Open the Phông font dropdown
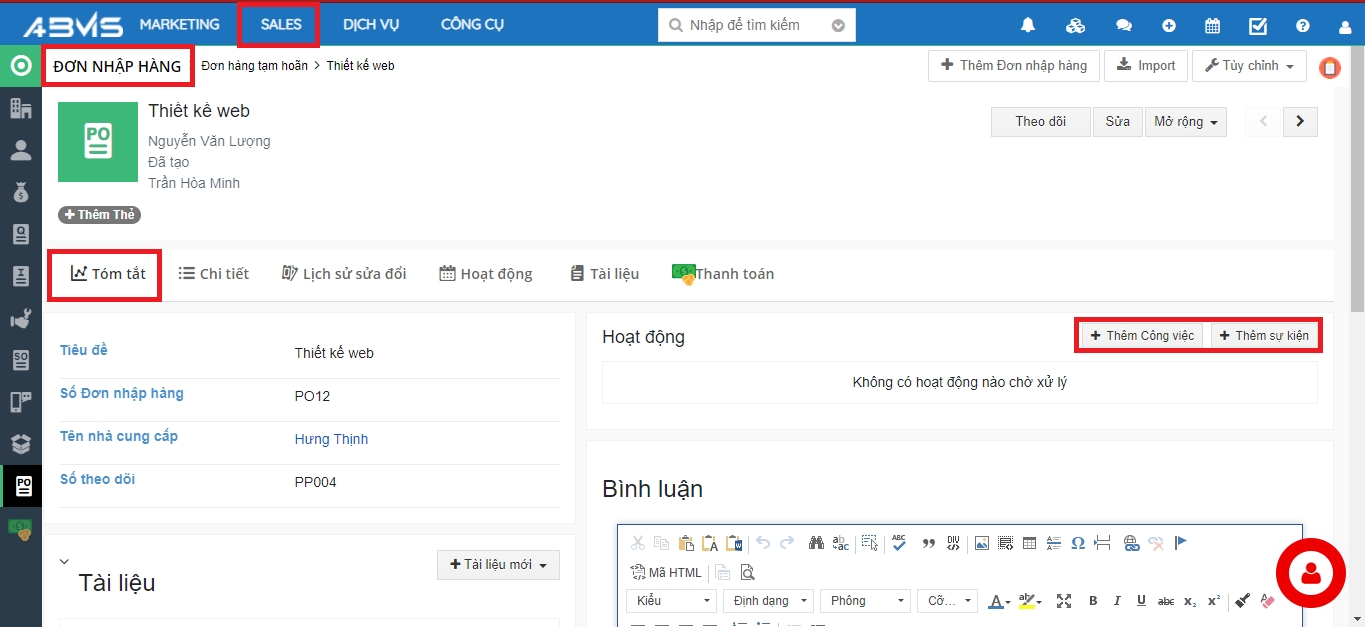Image resolution: width=1365 pixels, height=627 pixels. point(864,601)
